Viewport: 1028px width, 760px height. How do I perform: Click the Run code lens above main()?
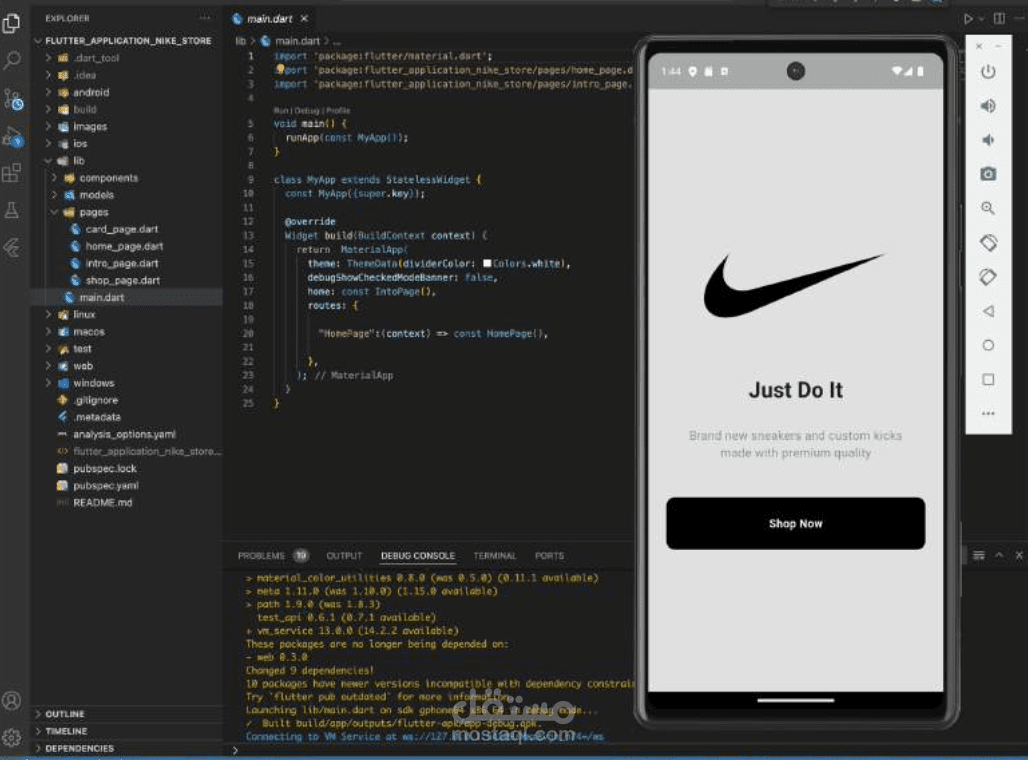click(281, 110)
